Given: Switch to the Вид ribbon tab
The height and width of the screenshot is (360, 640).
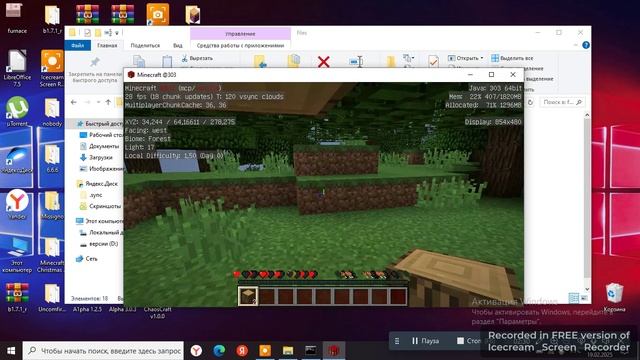Looking at the screenshot, I should [x=178, y=45].
